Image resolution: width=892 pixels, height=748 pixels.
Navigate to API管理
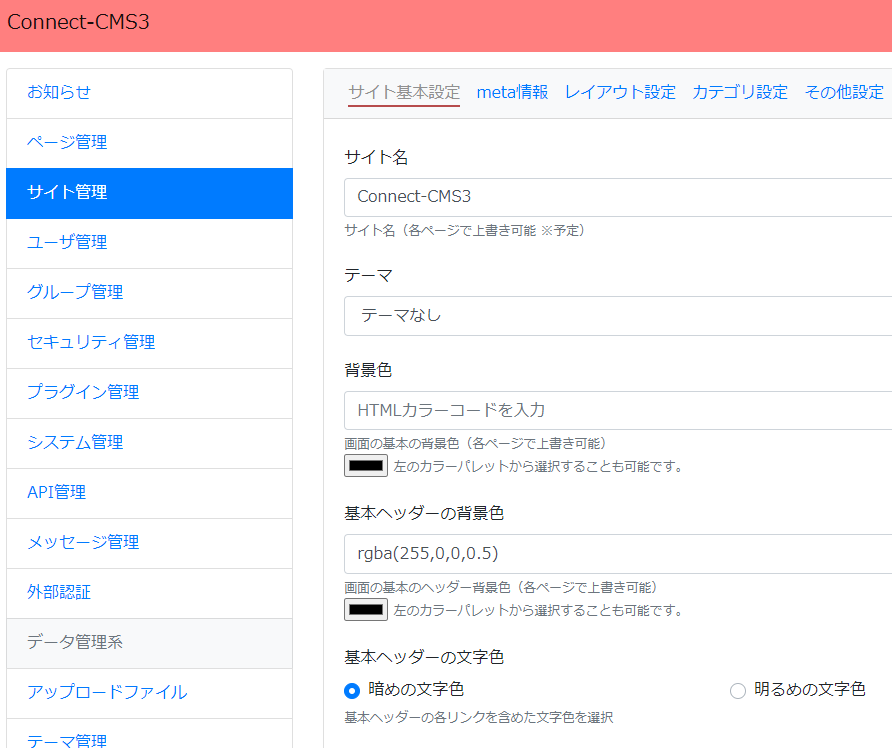tap(55, 493)
